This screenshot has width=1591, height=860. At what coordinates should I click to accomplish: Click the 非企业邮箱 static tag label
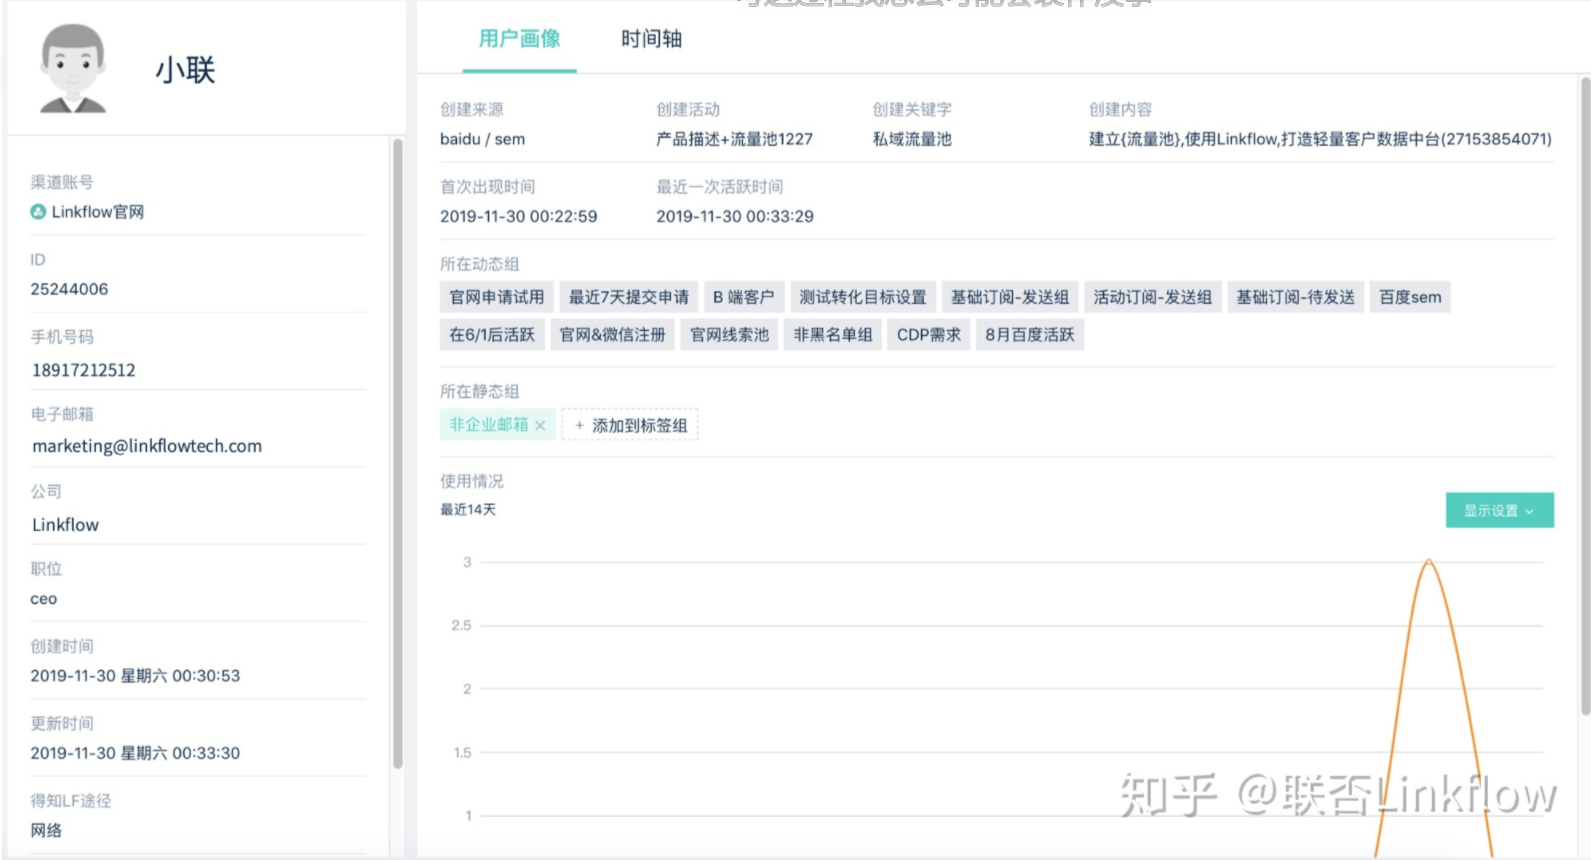point(489,425)
